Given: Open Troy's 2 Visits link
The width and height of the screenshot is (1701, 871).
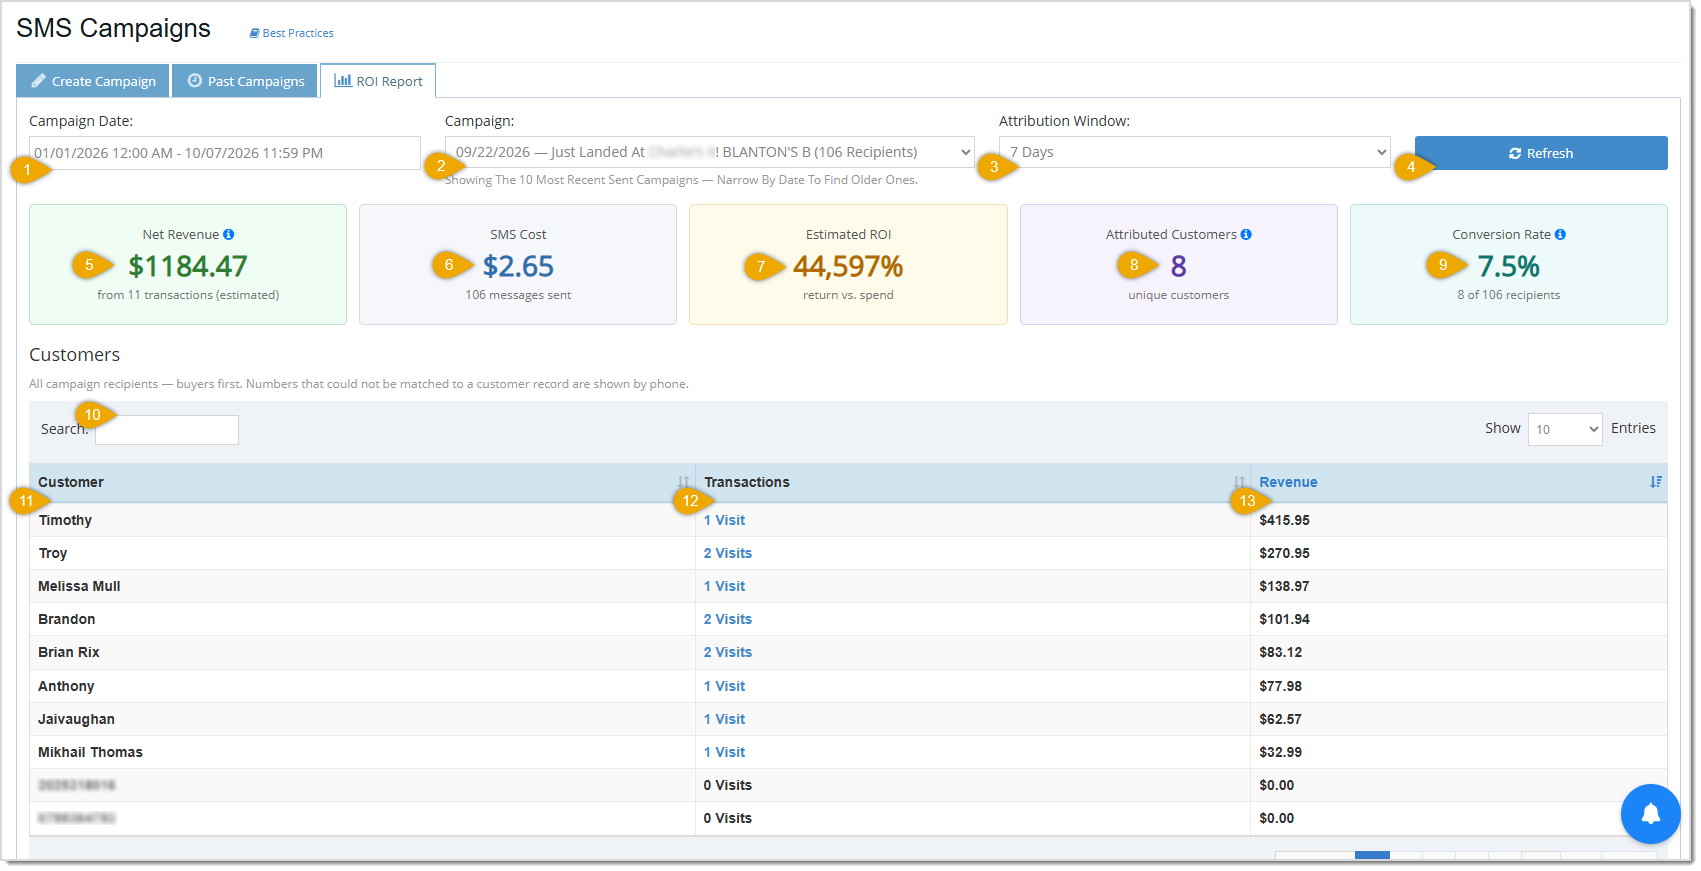Looking at the screenshot, I should click(728, 553).
